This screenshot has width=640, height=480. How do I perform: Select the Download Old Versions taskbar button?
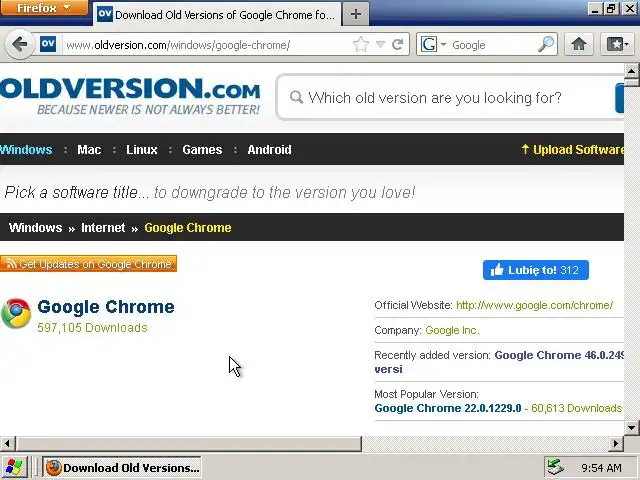[122, 467]
